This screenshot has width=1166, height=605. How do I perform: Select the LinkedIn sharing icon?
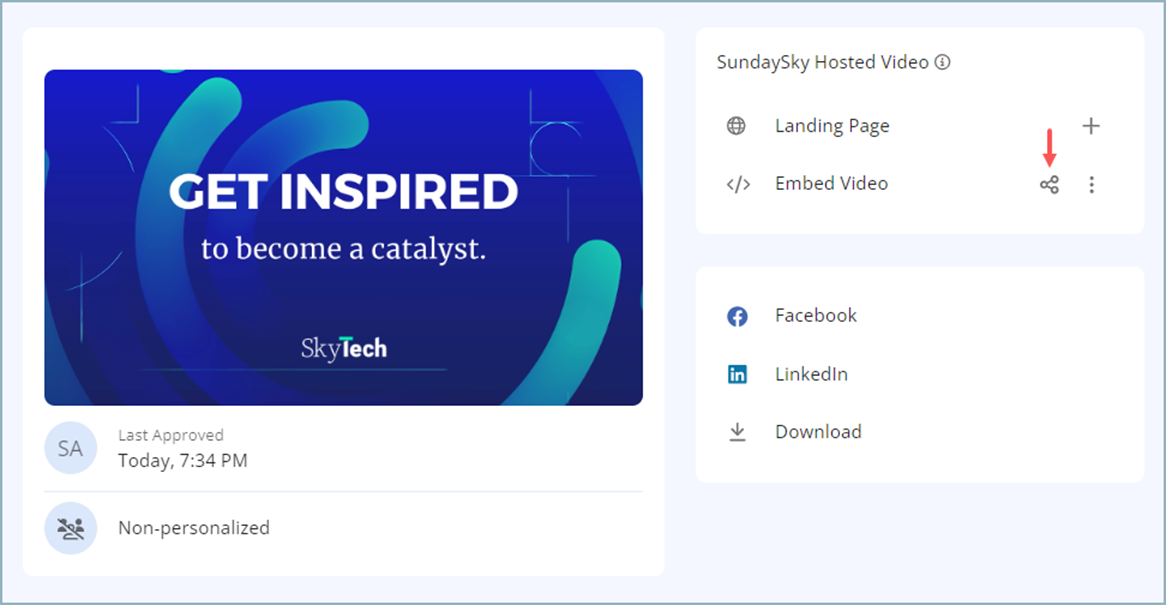(x=737, y=373)
